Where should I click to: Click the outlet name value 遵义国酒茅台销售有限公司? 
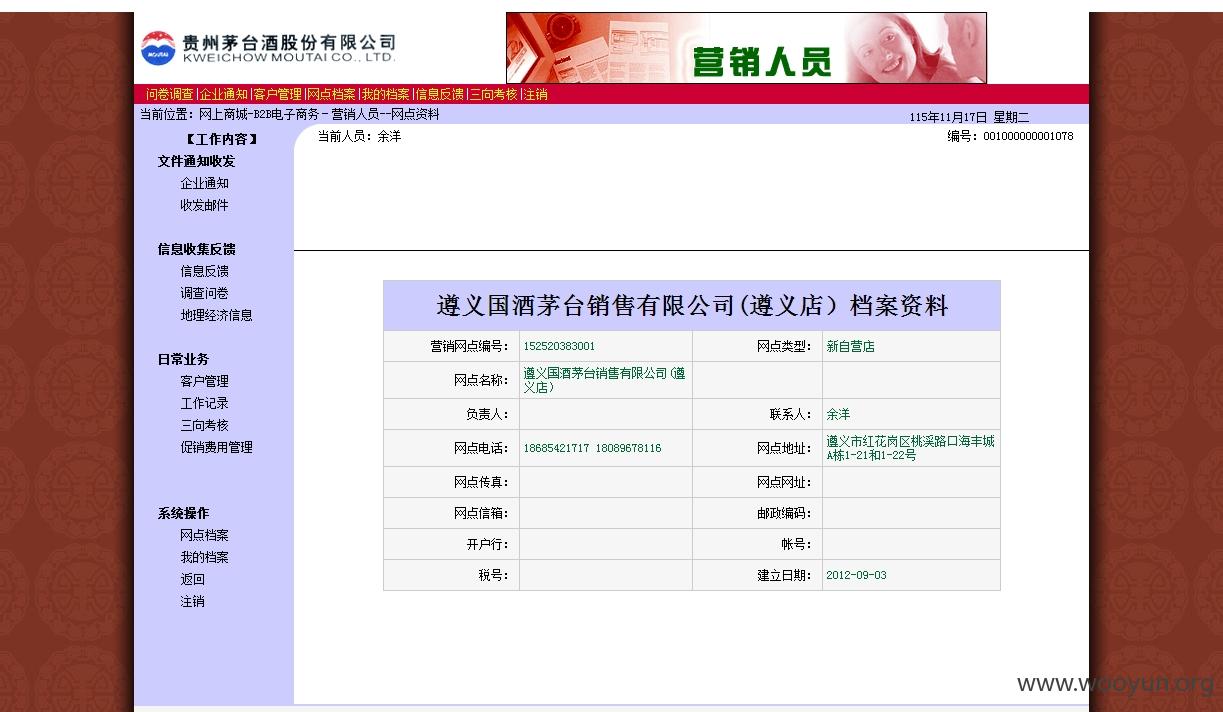(x=605, y=380)
